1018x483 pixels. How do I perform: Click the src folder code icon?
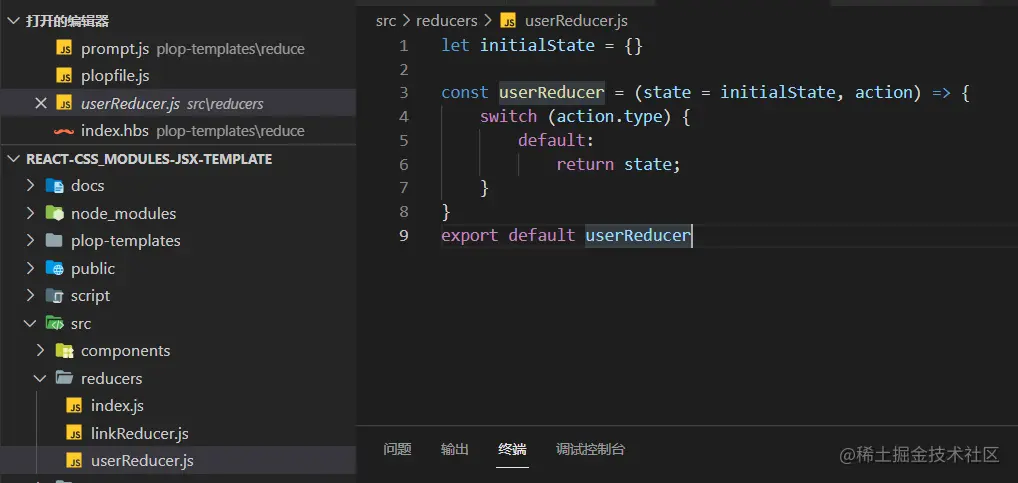[55, 323]
